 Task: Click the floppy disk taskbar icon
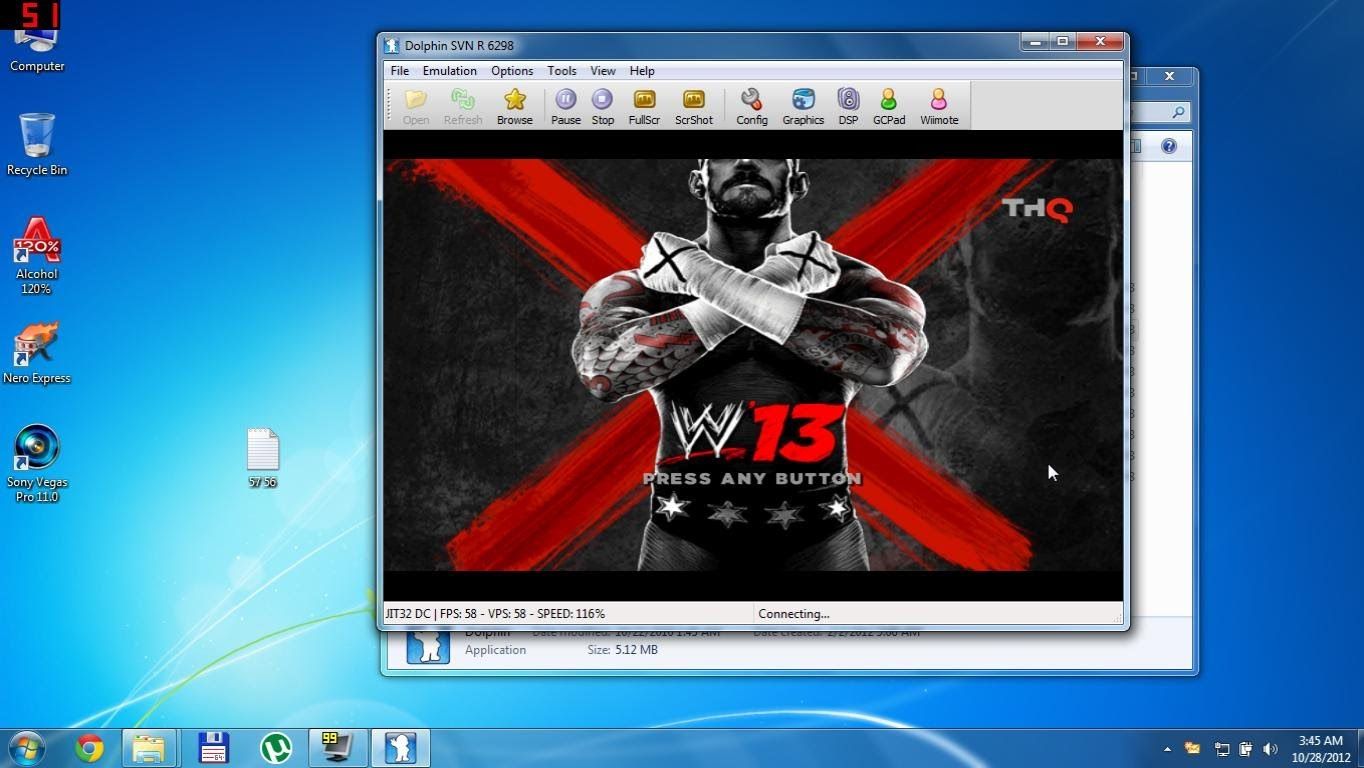point(213,748)
